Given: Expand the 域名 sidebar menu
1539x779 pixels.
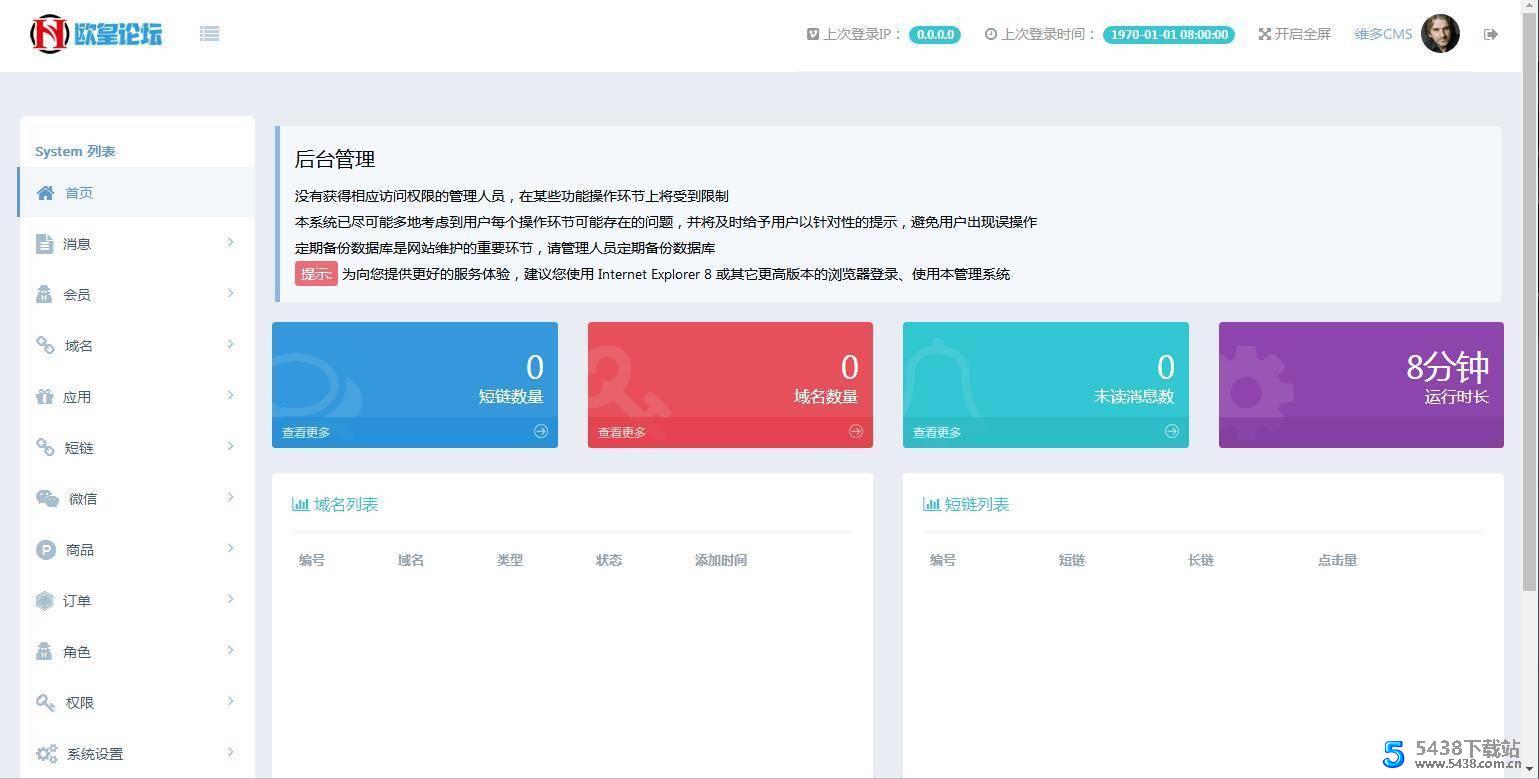Looking at the screenshot, I should (x=137, y=345).
